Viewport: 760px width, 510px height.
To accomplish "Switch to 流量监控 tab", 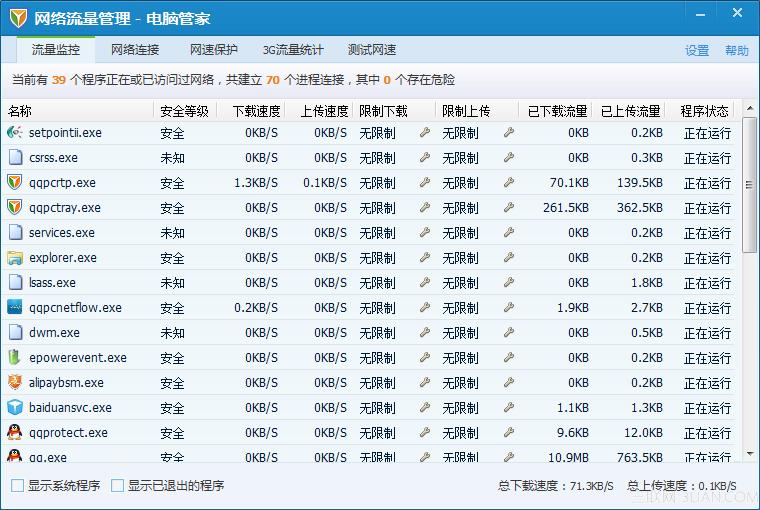I will click(x=56, y=49).
